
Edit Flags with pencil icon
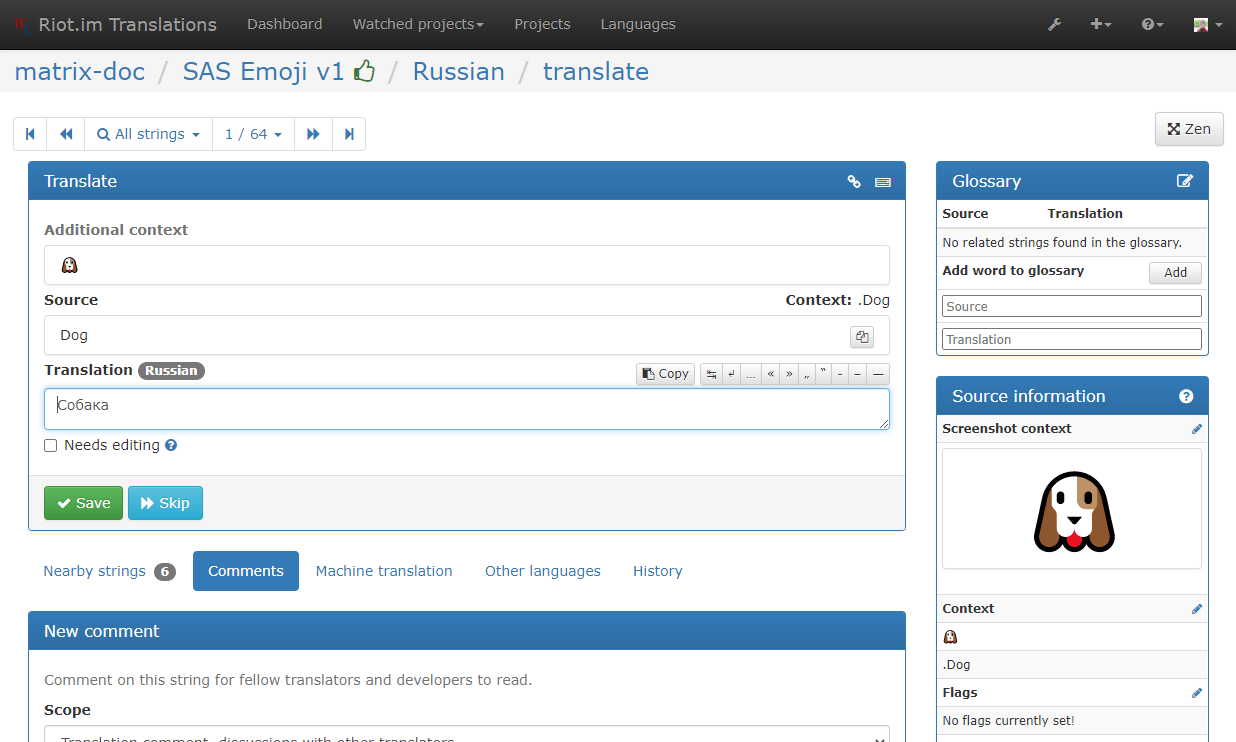pos(1197,693)
